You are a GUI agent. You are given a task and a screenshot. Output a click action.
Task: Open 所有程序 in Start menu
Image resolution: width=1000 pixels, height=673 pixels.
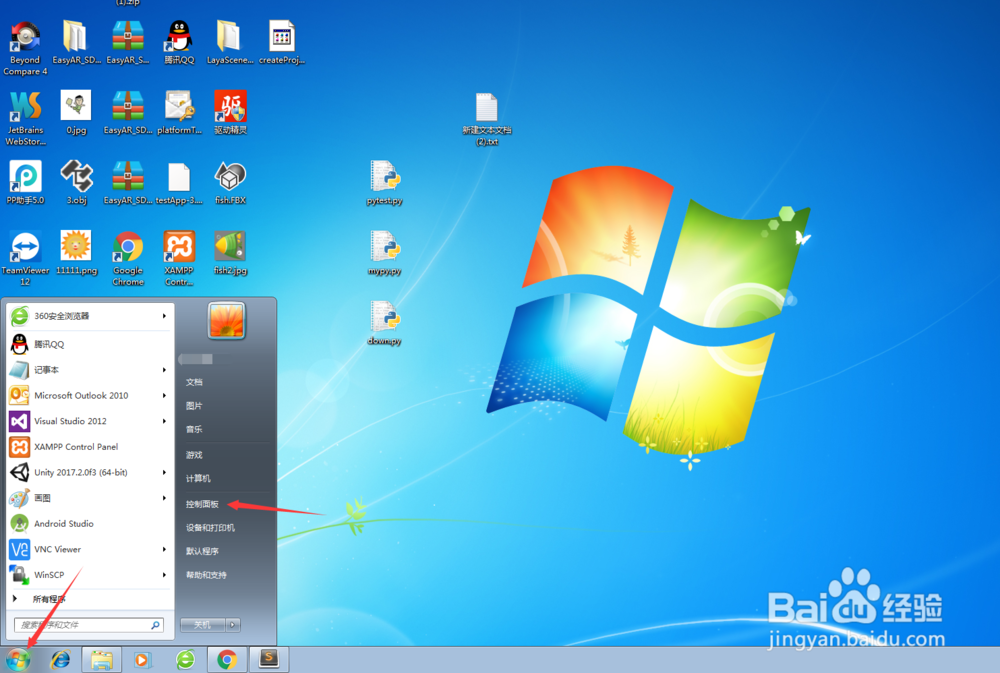(89, 599)
